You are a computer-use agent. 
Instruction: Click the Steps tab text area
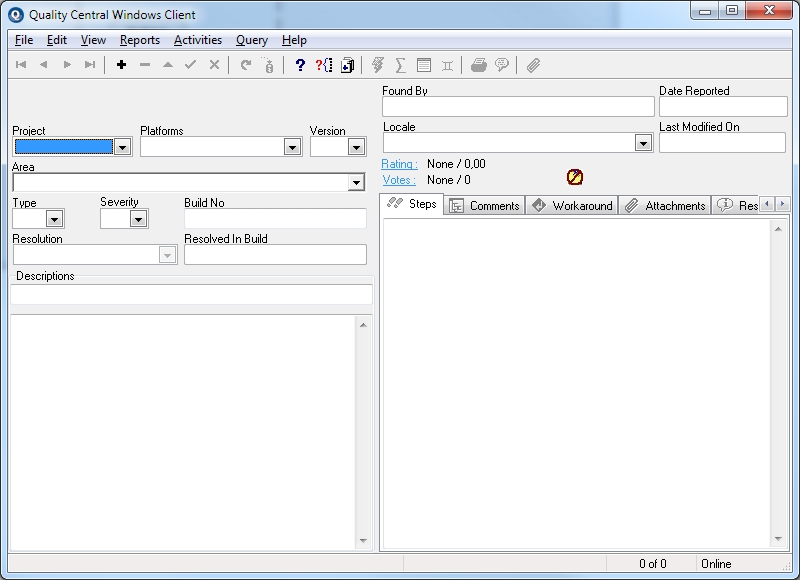pos(577,384)
